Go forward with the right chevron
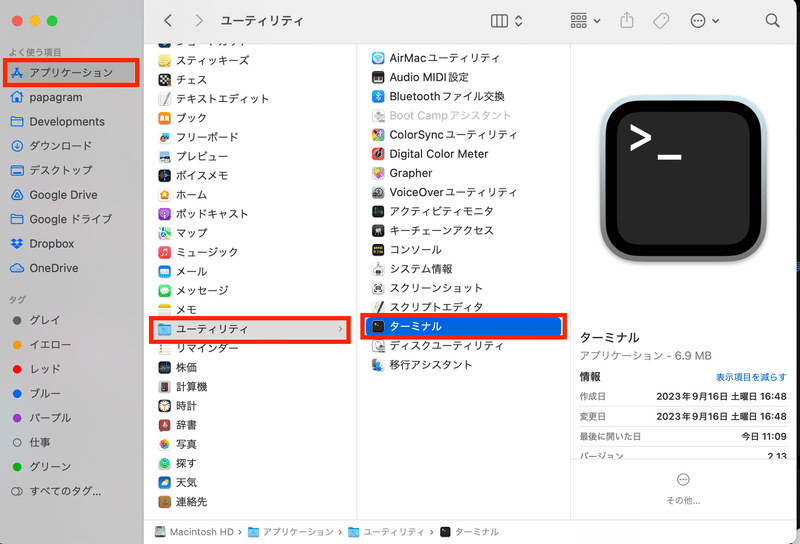This screenshot has width=800, height=544. 199,20
